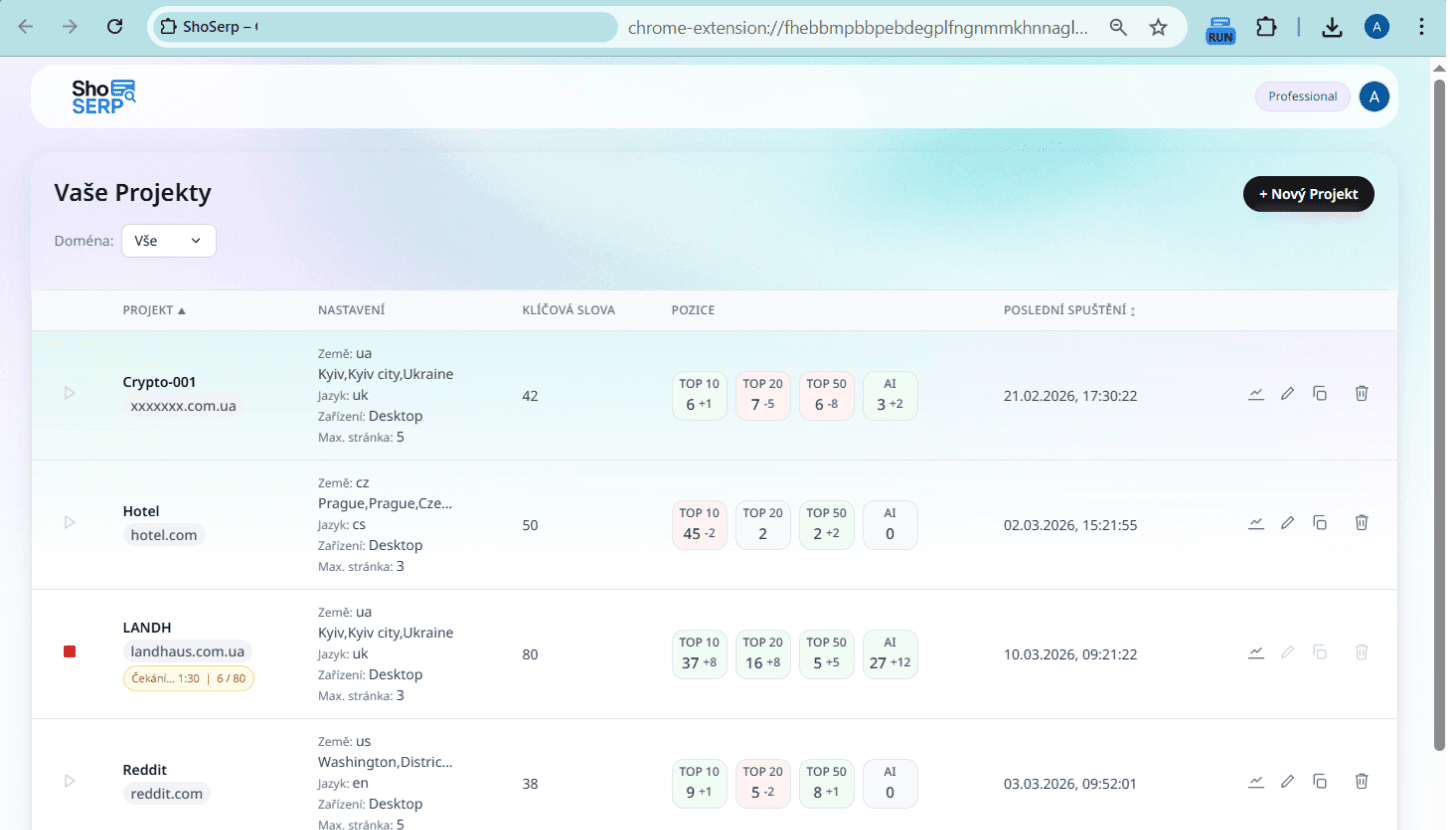The height and width of the screenshot is (830, 1450).
Task: Stop the running LANDH project
Action: click(70, 652)
